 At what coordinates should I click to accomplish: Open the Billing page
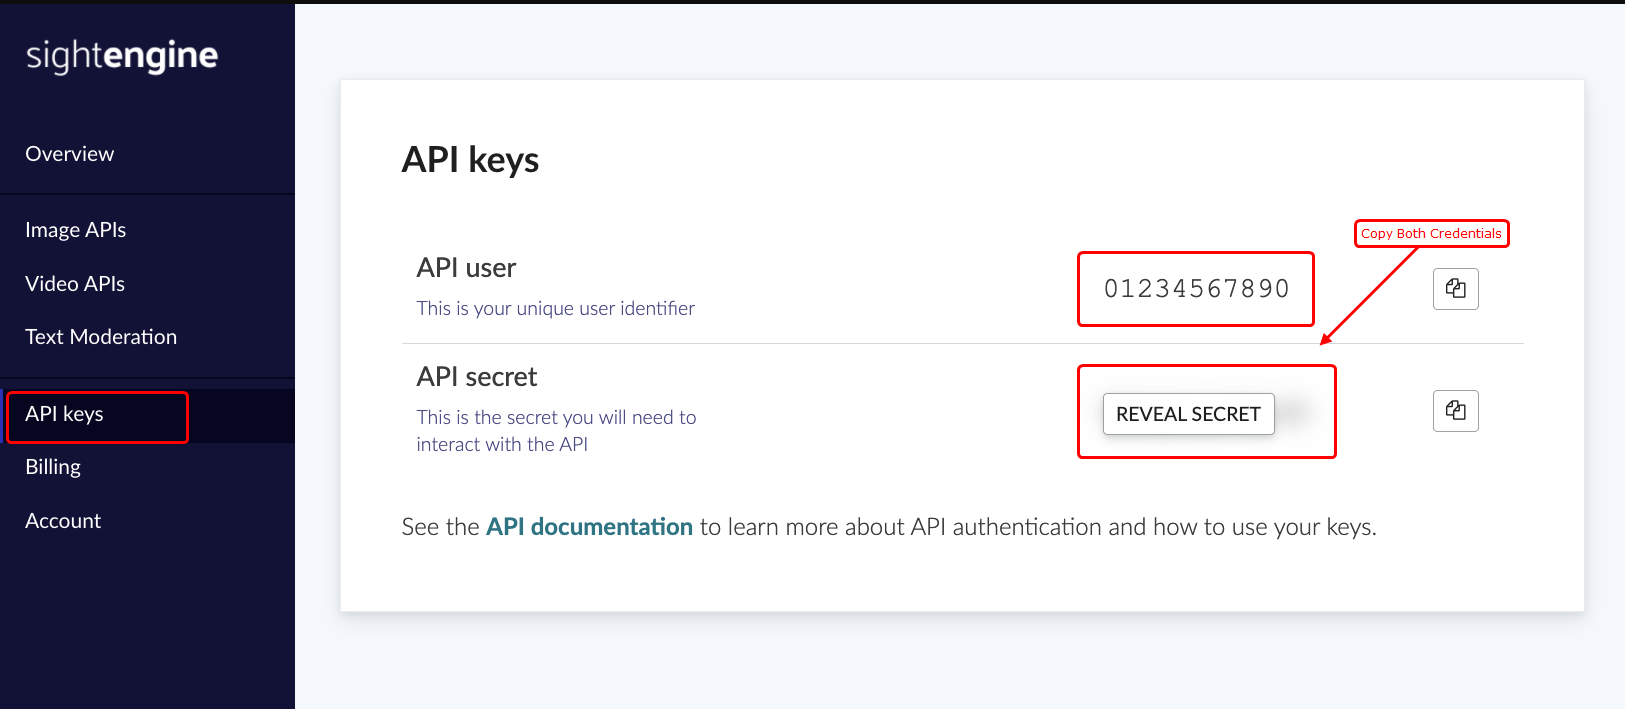pyautogui.click(x=53, y=467)
